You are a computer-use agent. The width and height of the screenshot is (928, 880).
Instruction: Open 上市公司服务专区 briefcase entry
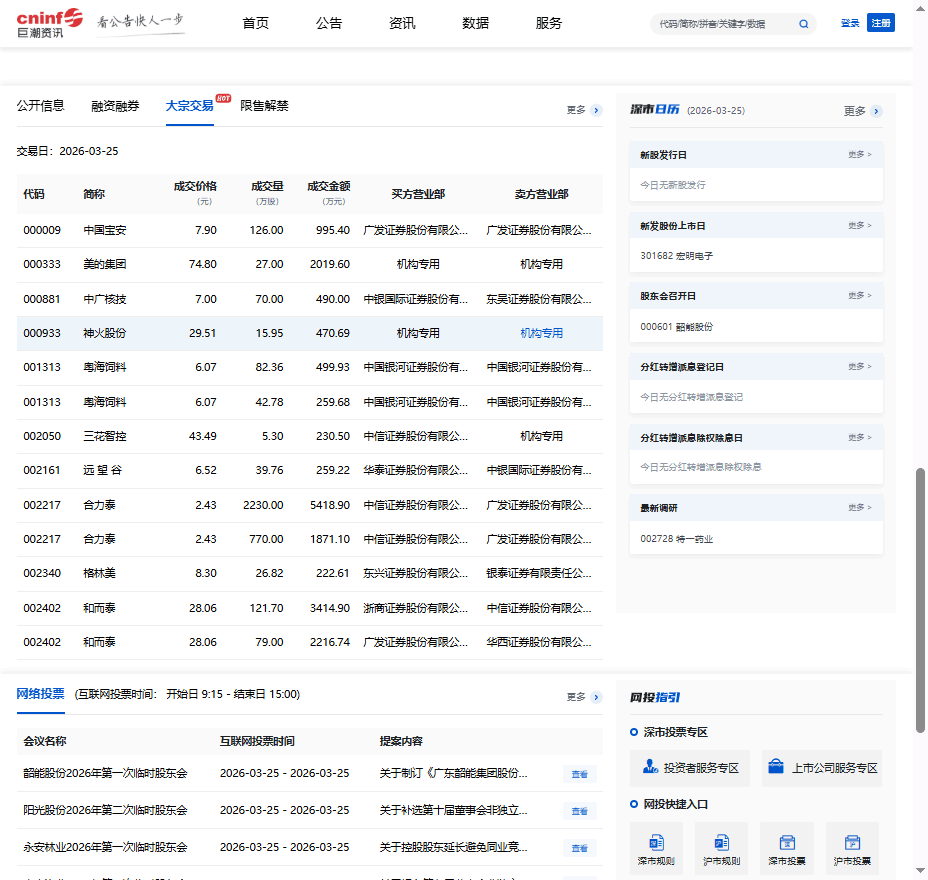click(x=822, y=768)
